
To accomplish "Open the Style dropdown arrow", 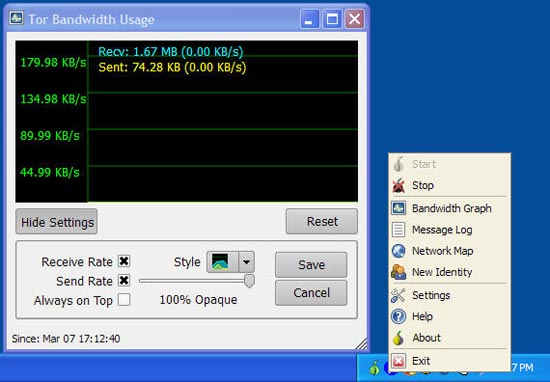I will coord(246,262).
